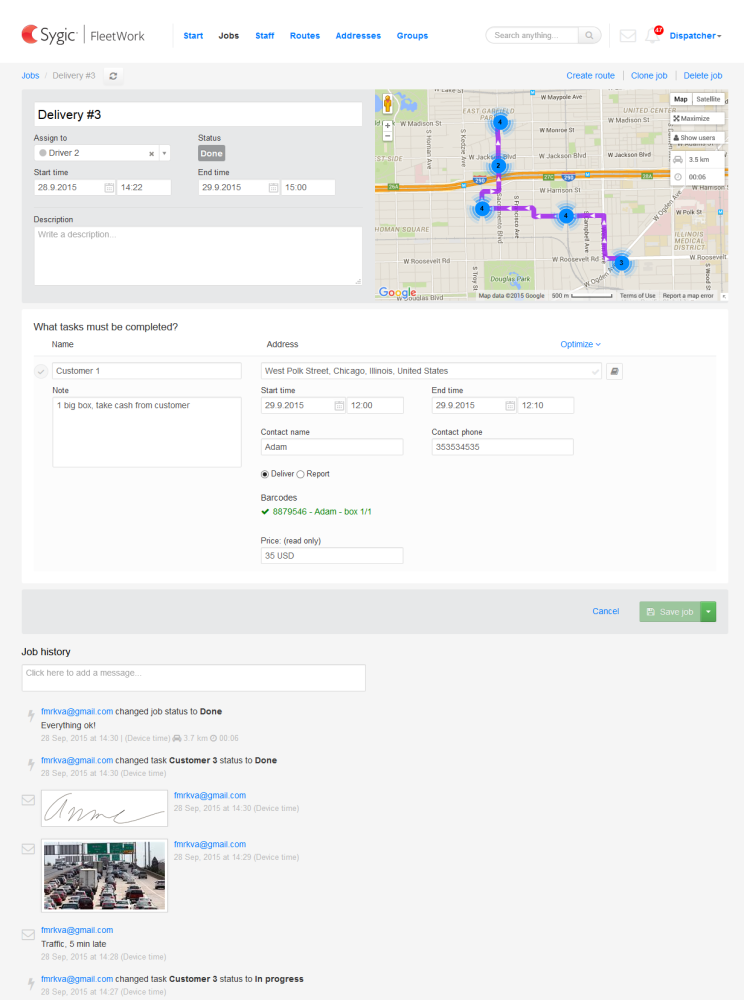744x1000 pixels.
Task: Click the map Terms of Use link
Action: pyautogui.click(x=638, y=296)
